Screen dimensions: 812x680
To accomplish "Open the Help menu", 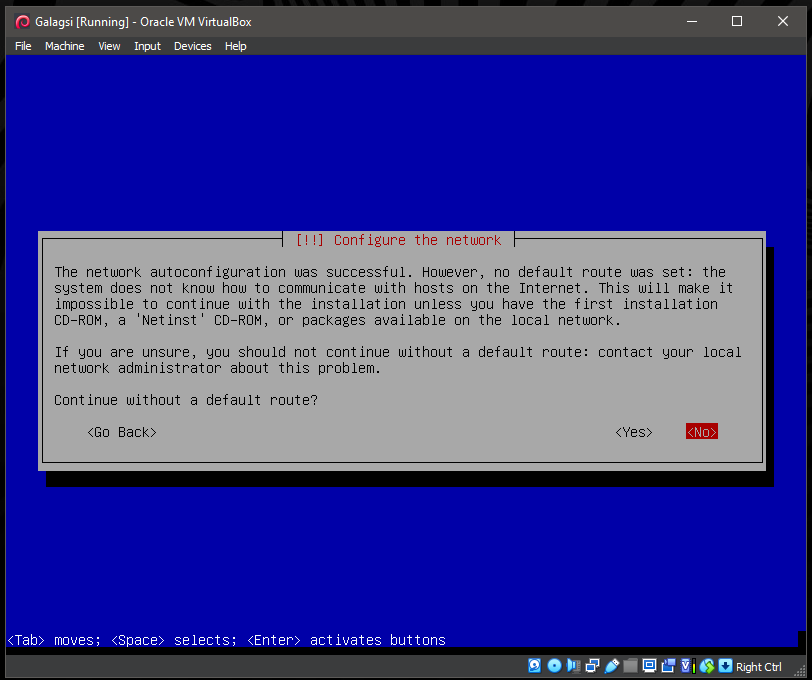I will [x=236, y=46].
